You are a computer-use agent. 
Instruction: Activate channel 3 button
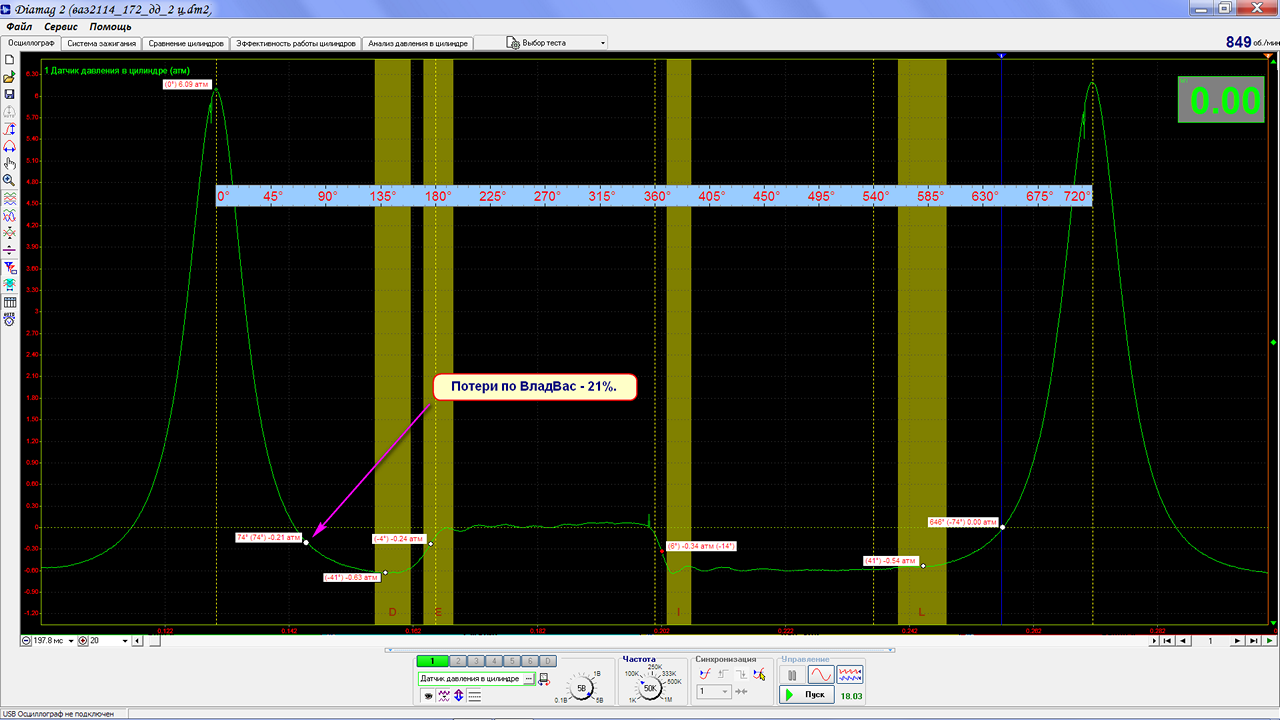pyautogui.click(x=476, y=660)
